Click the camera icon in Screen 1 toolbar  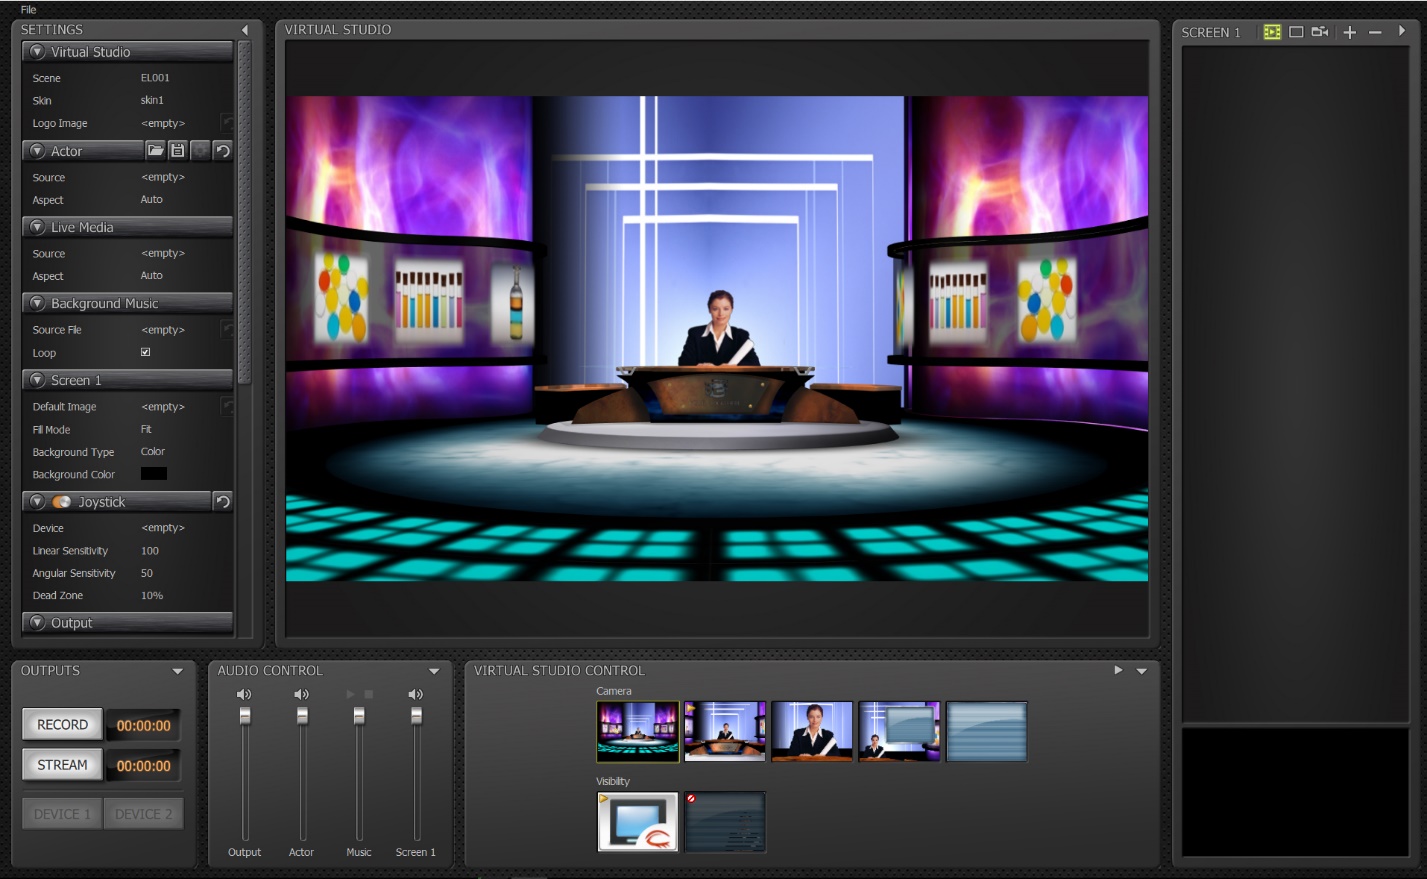coord(1320,32)
